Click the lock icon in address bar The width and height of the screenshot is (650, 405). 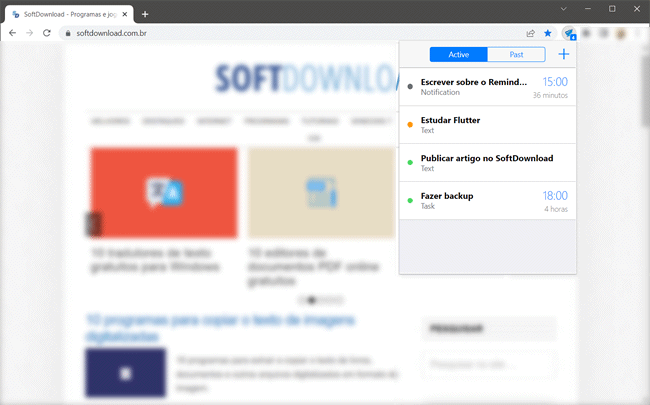click(68, 33)
